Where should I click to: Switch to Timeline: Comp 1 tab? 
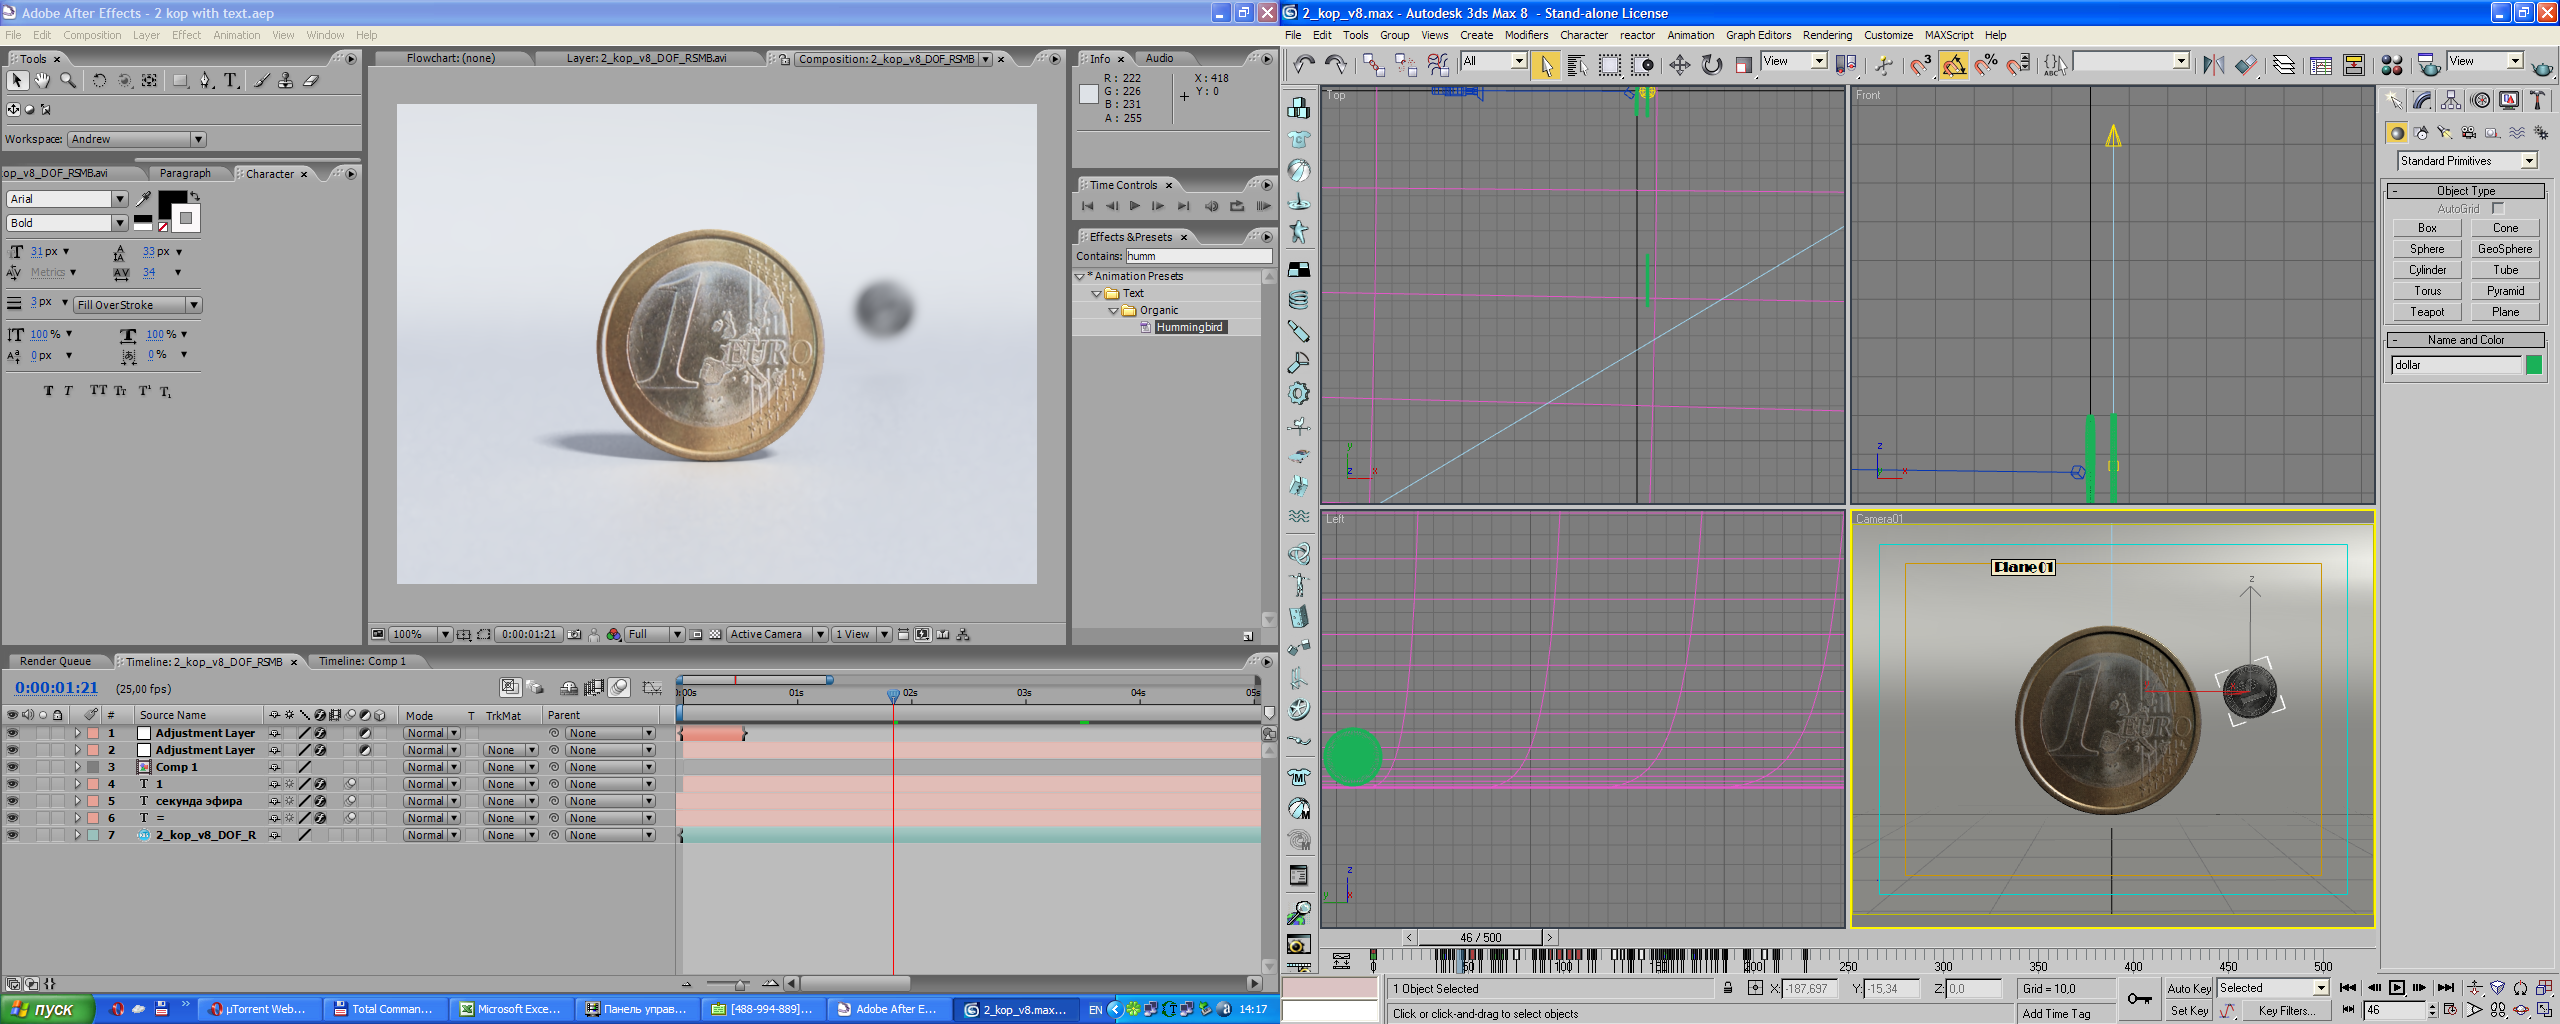click(362, 661)
